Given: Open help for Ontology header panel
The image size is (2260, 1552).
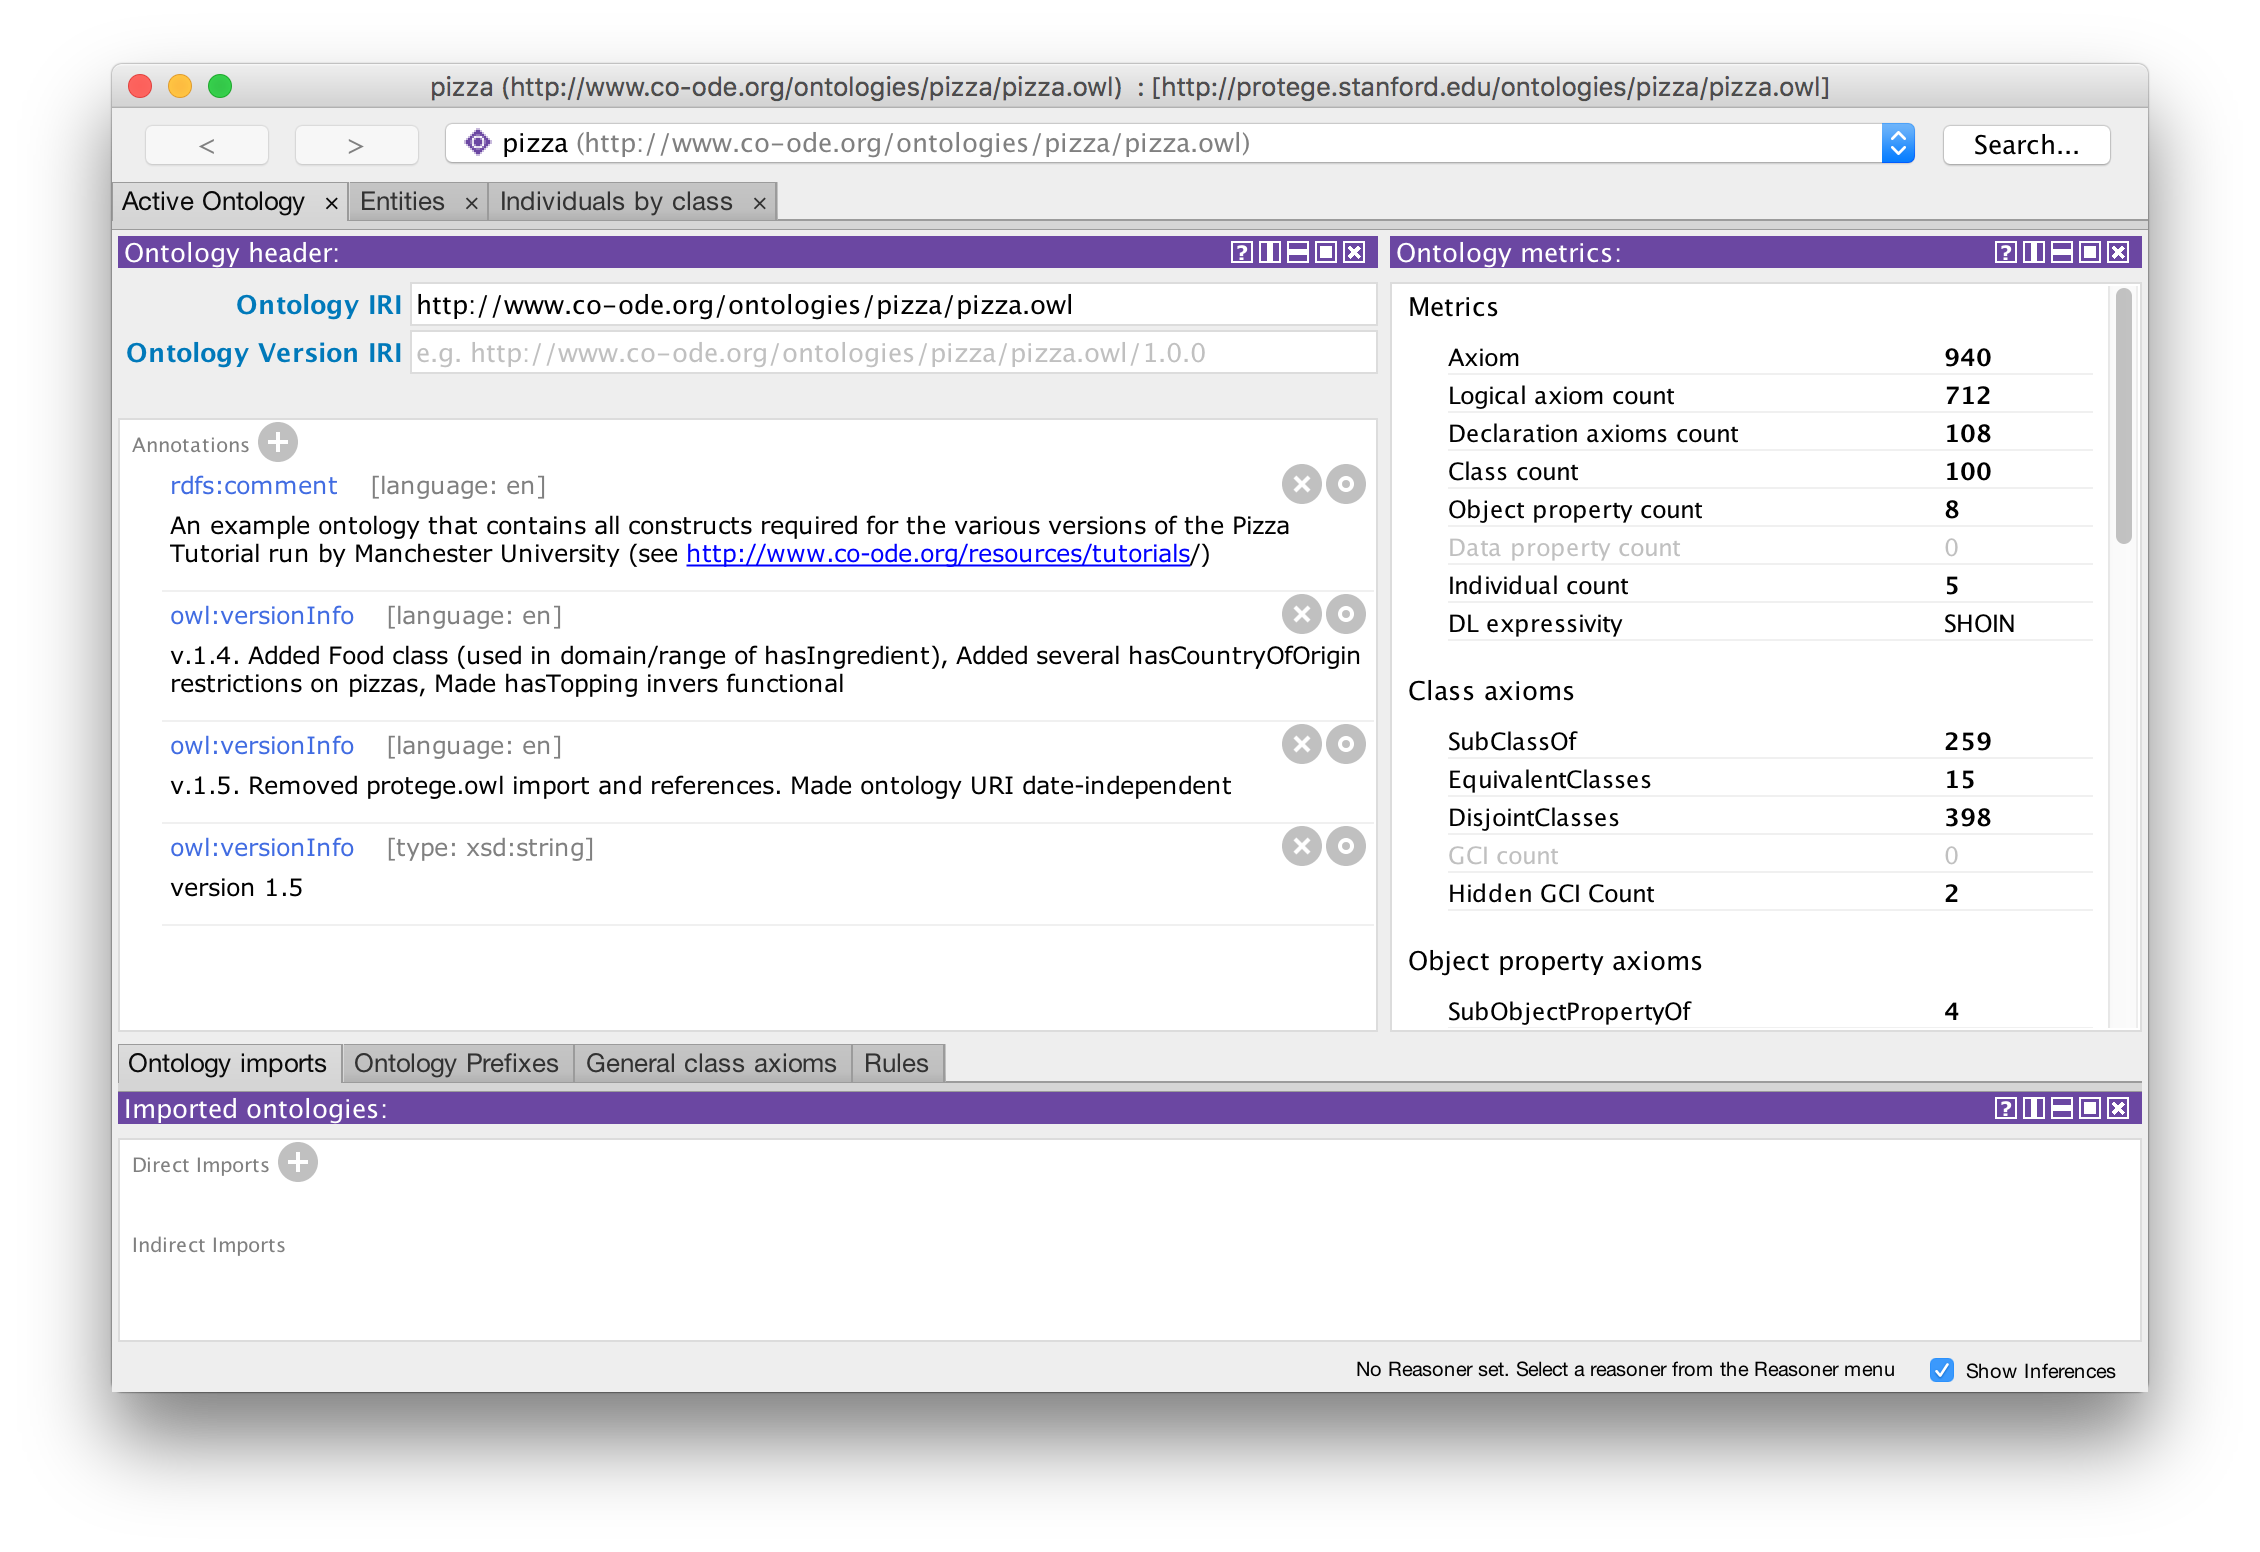Looking at the screenshot, I should click(x=1241, y=252).
